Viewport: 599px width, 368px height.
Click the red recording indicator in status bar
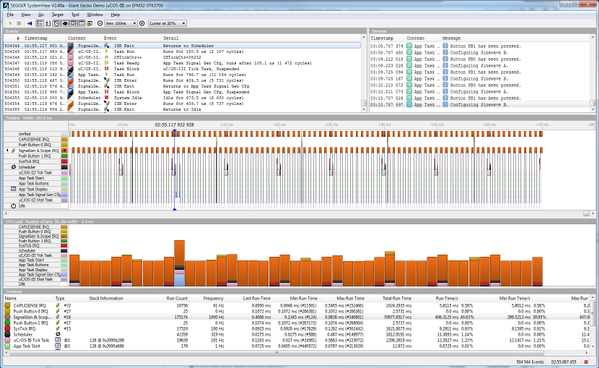[586, 362]
